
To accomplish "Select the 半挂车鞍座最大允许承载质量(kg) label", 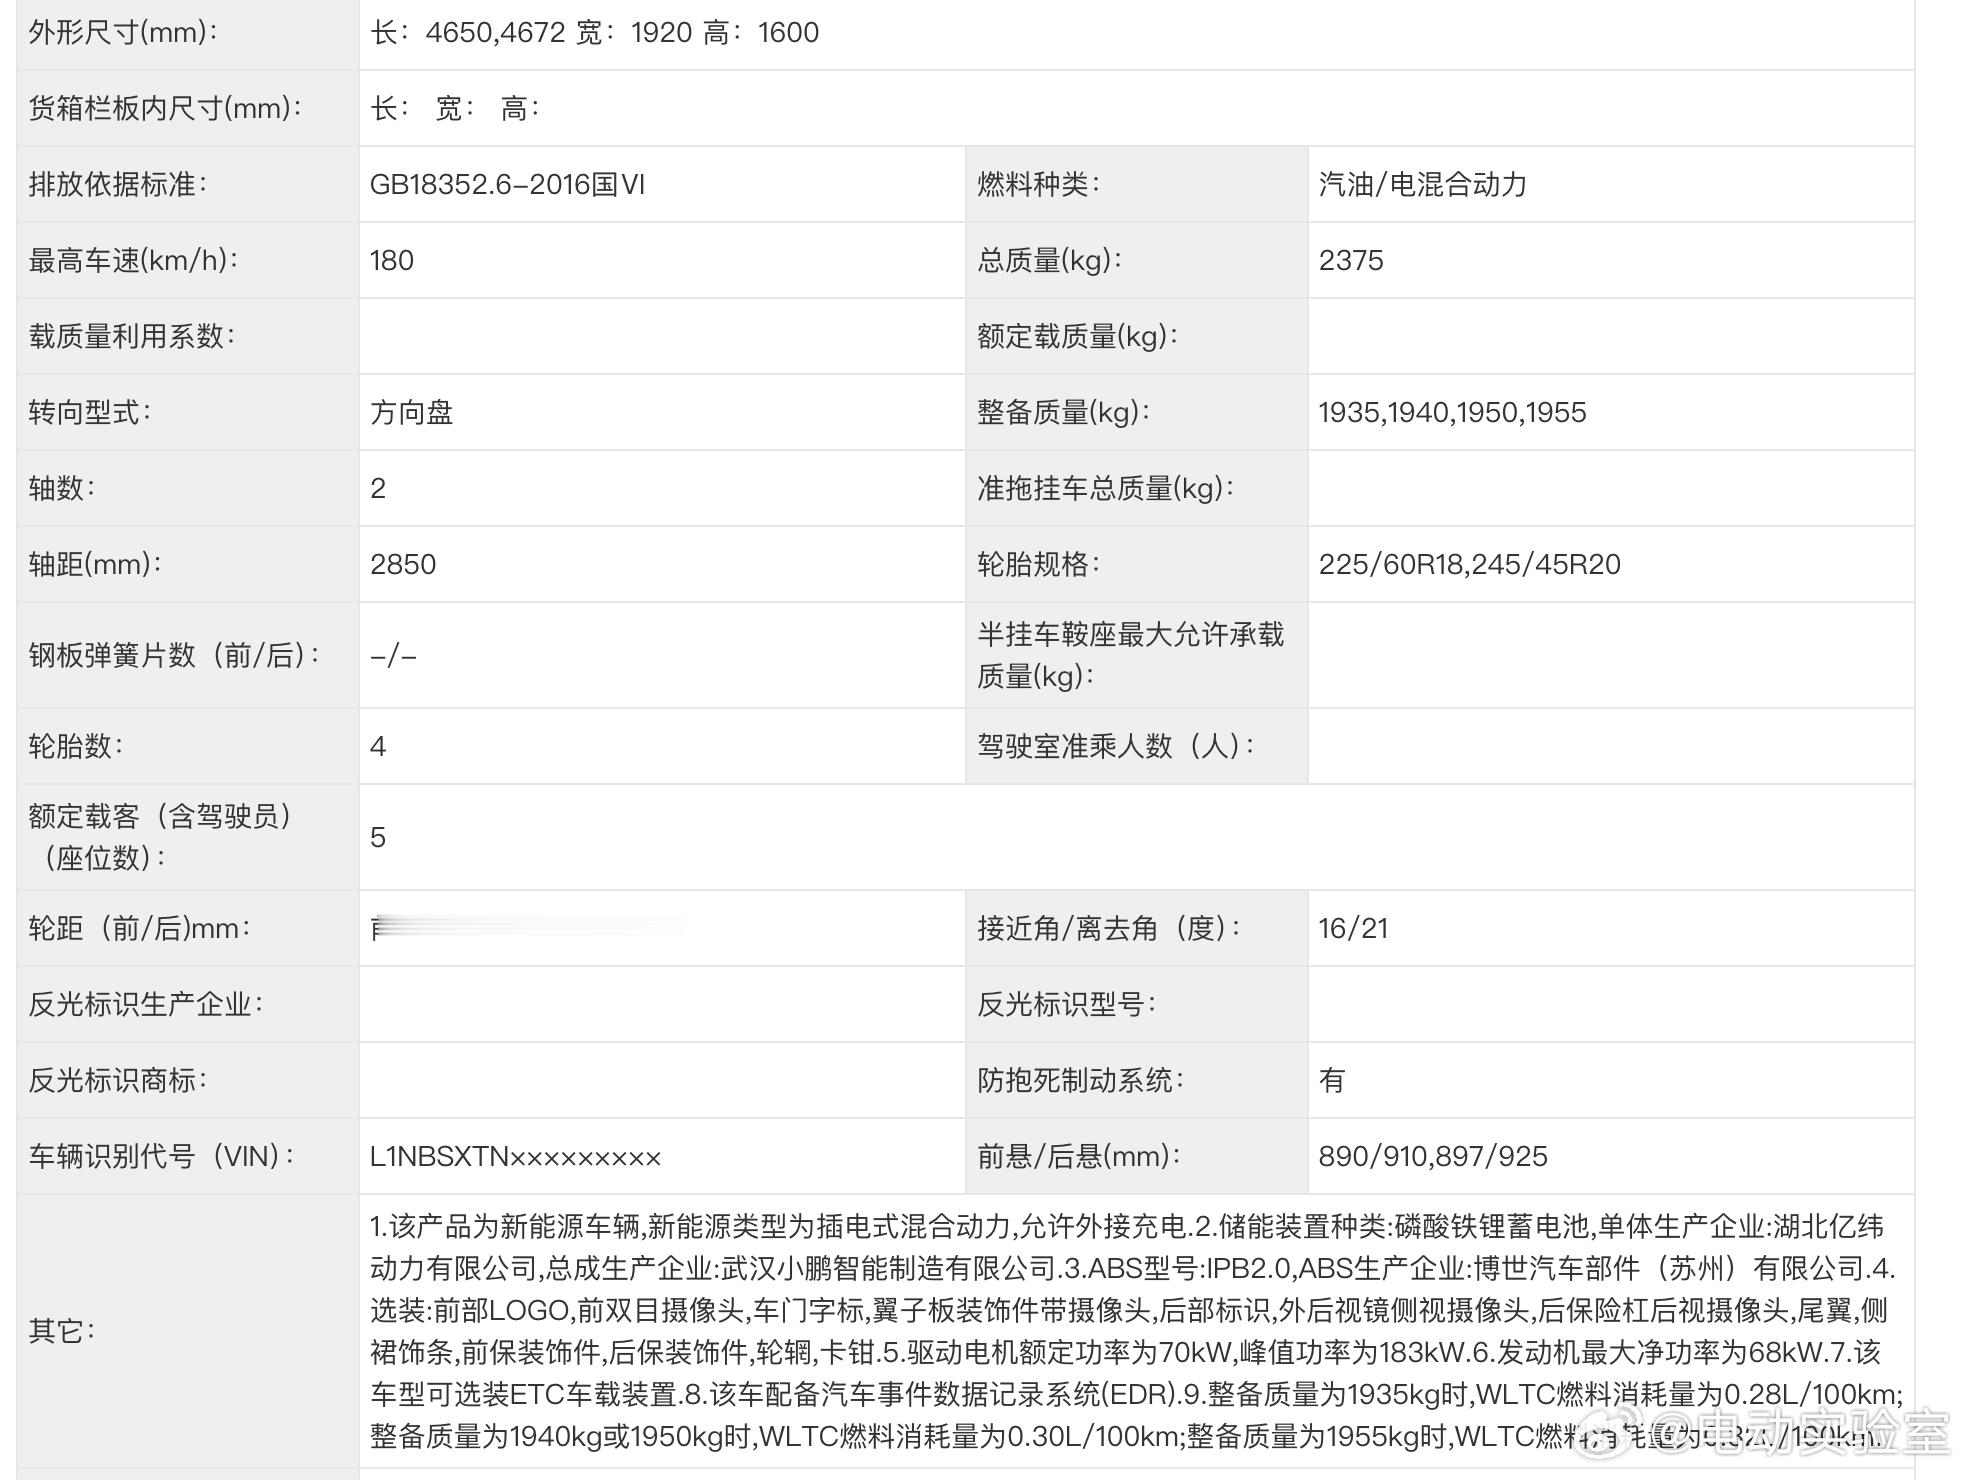I will pos(1130,655).
